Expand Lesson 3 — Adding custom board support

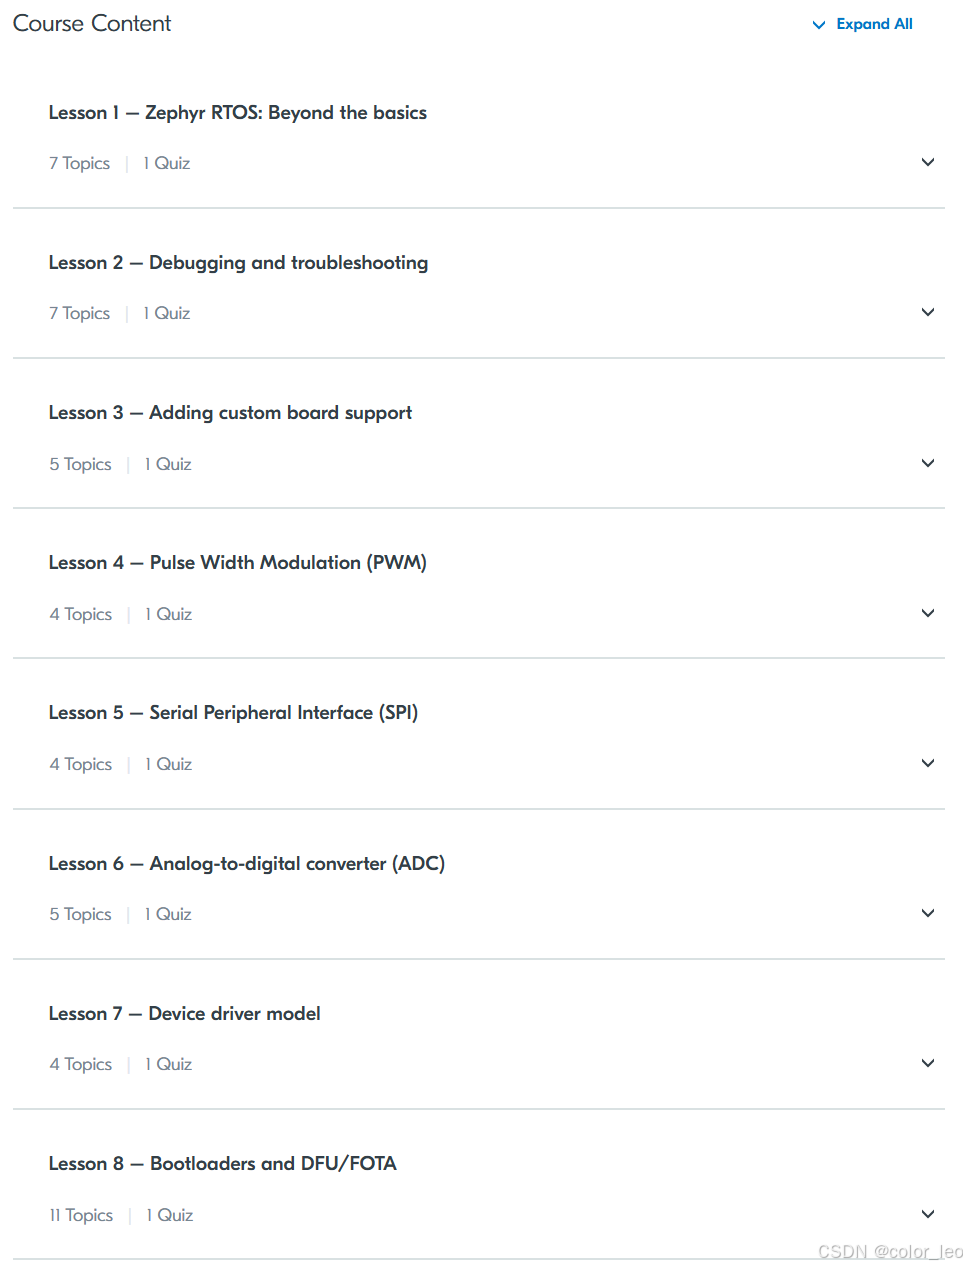tap(928, 463)
